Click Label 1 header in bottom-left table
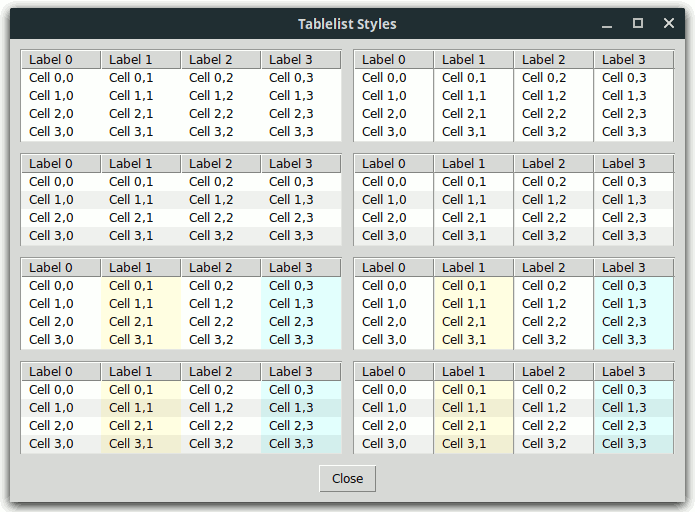This screenshot has width=695, height=512. click(x=131, y=372)
